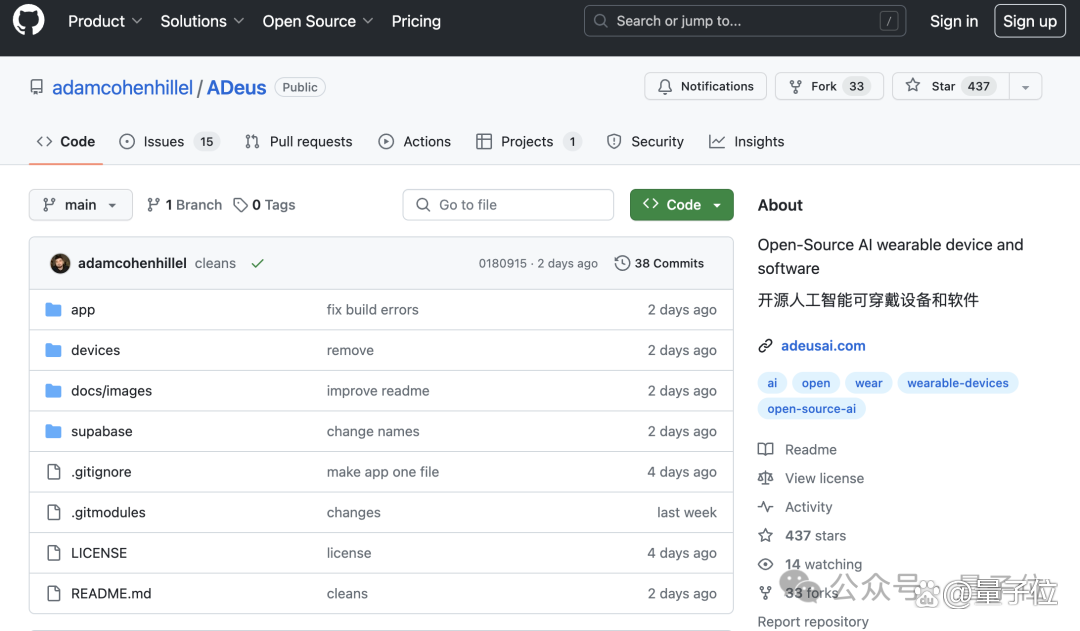The height and width of the screenshot is (631, 1080).
Task: Click the Notifications bell button
Action: click(x=705, y=86)
